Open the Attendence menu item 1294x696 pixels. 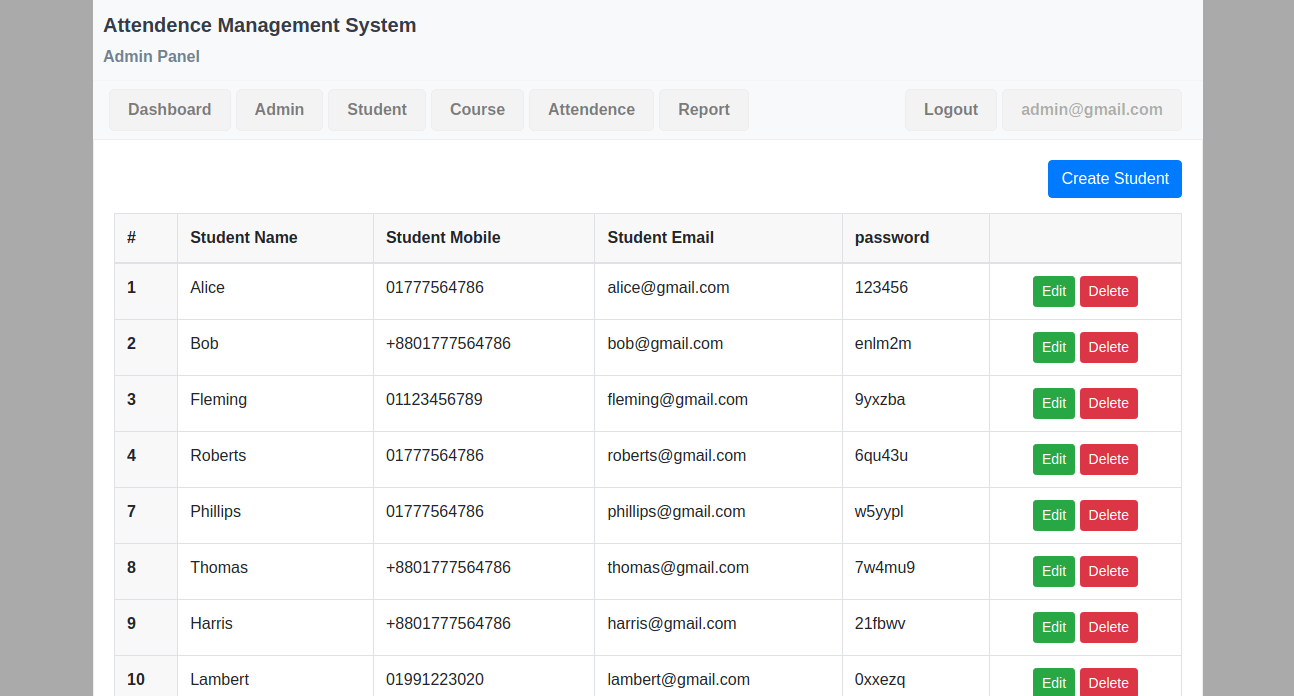click(x=591, y=110)
